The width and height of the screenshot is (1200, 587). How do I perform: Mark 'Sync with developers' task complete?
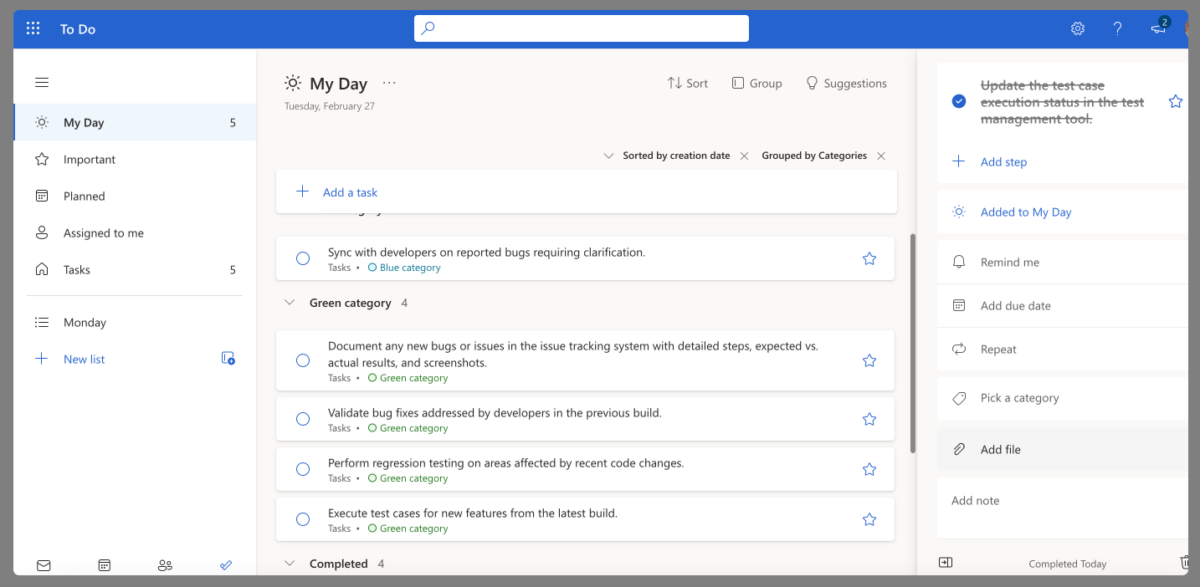303,259
